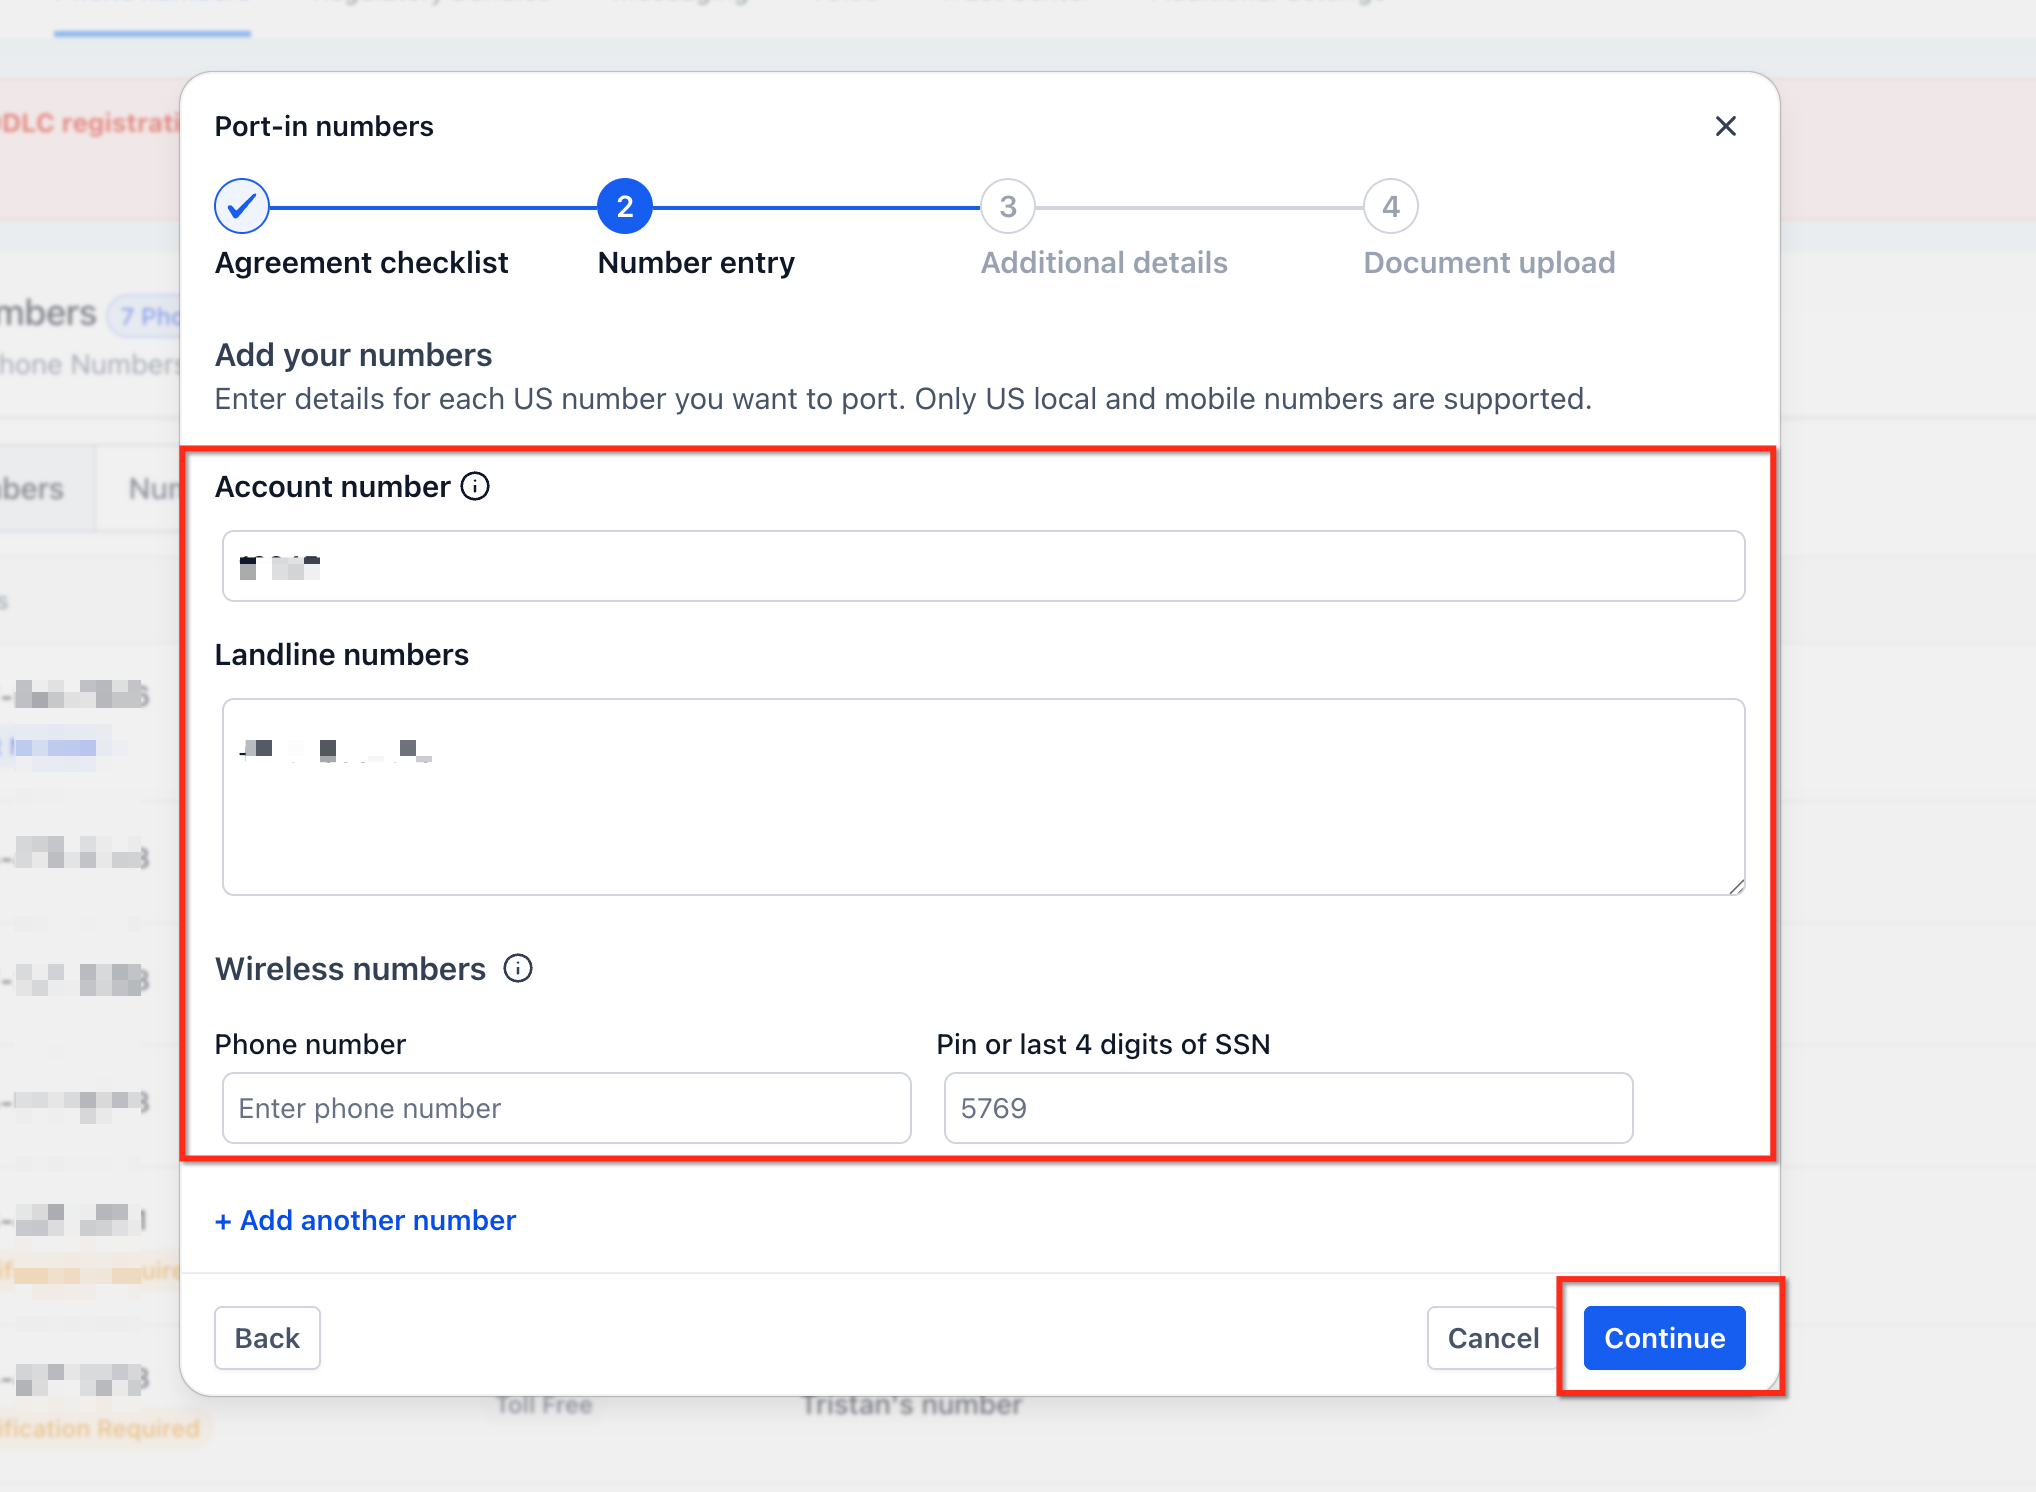Click the Account number info icon
2036x1492 pixels.
click(x=475, y=487)
